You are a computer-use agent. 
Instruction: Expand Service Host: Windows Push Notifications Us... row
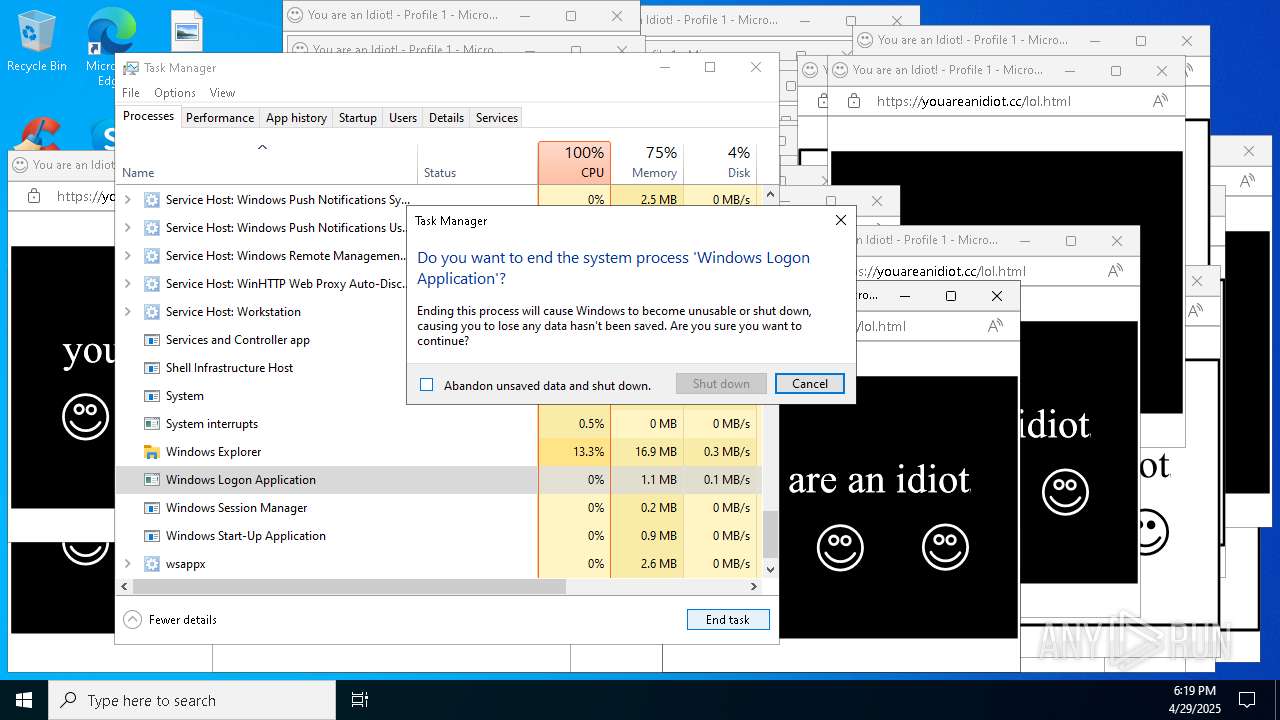pyautogui.click(x=127, y=228)
